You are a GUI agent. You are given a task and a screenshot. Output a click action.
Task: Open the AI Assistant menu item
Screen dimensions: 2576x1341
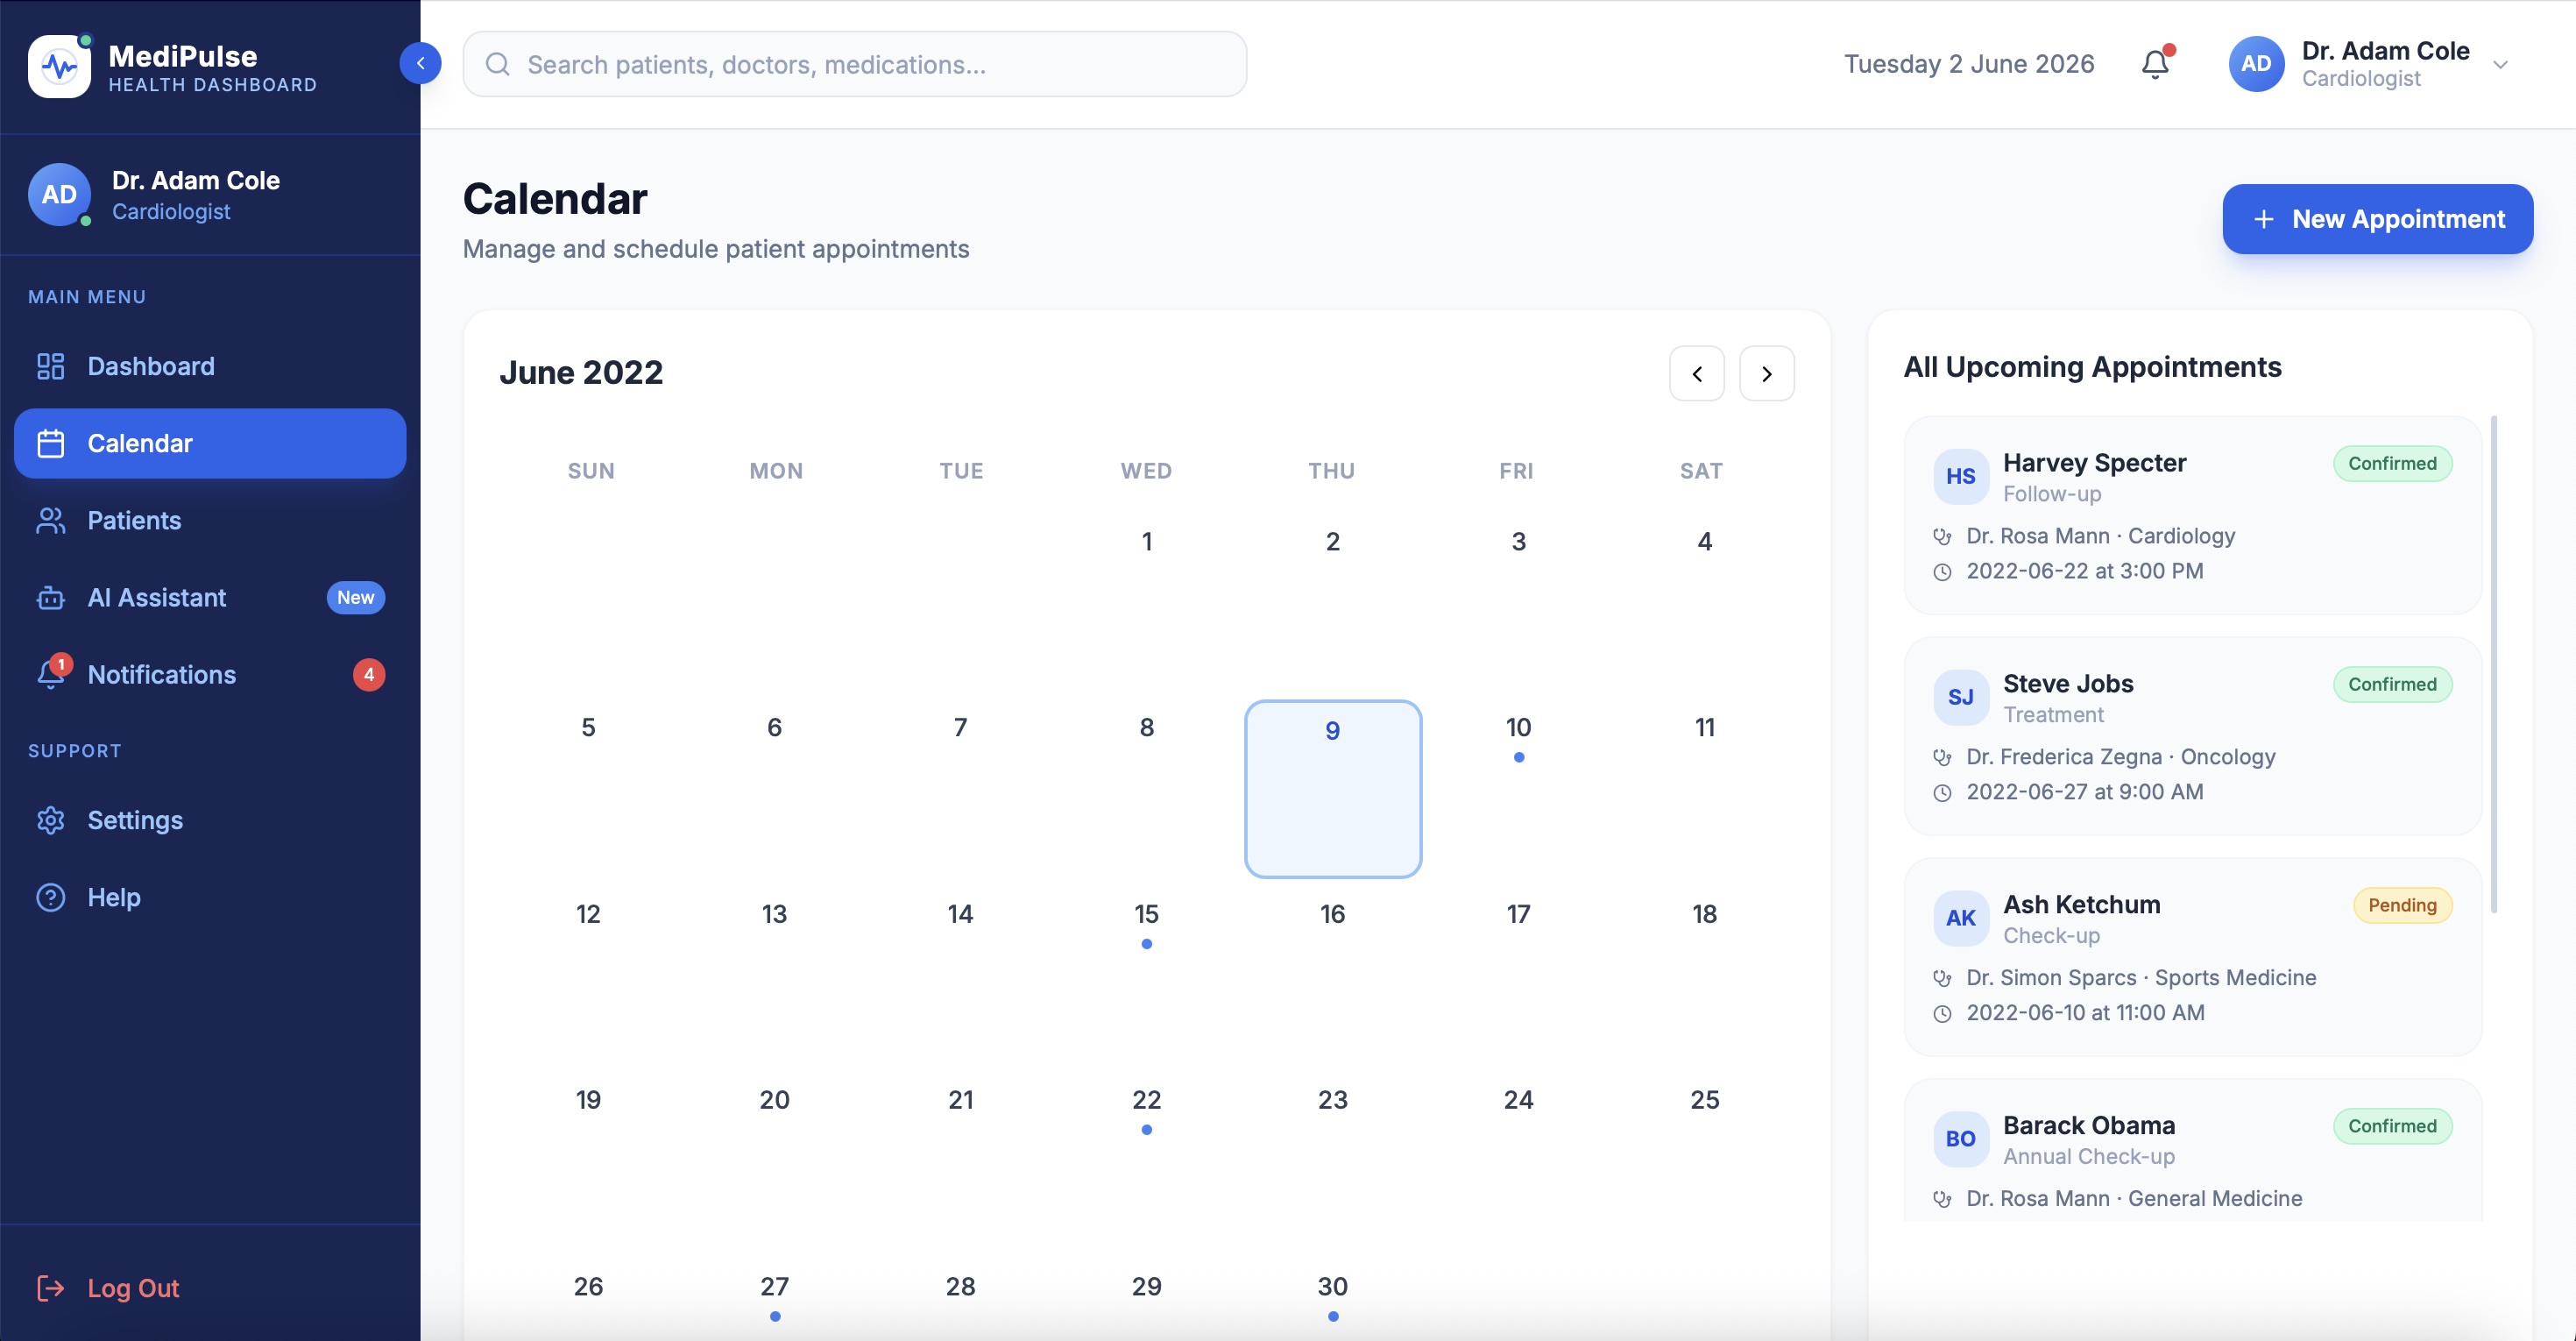210,597
